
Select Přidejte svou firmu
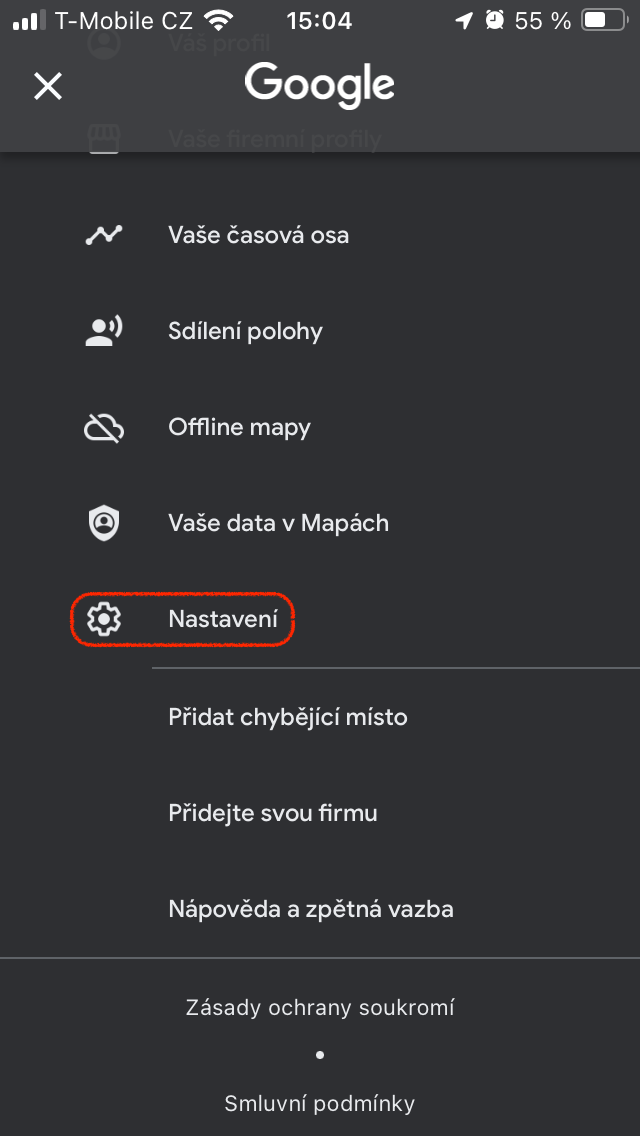[x=273, y=813]
